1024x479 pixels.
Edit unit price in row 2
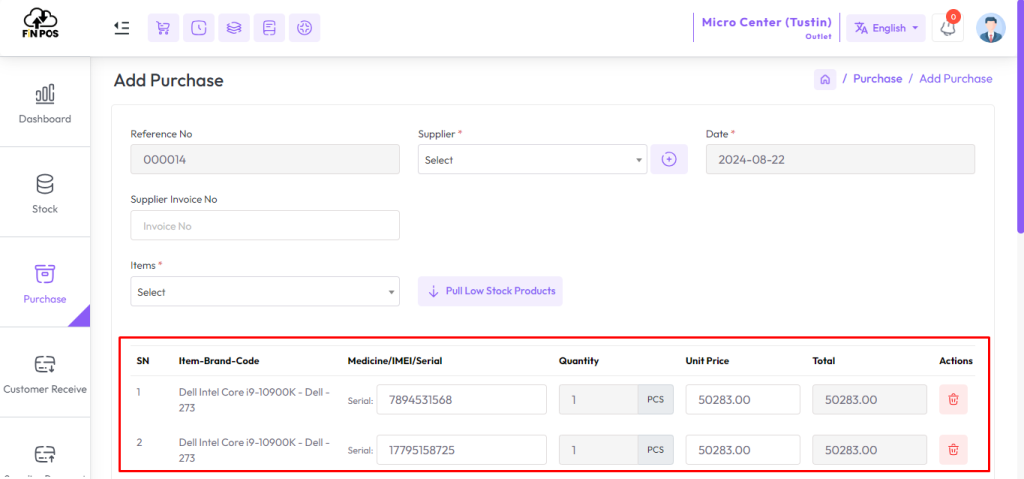point(743,450)
